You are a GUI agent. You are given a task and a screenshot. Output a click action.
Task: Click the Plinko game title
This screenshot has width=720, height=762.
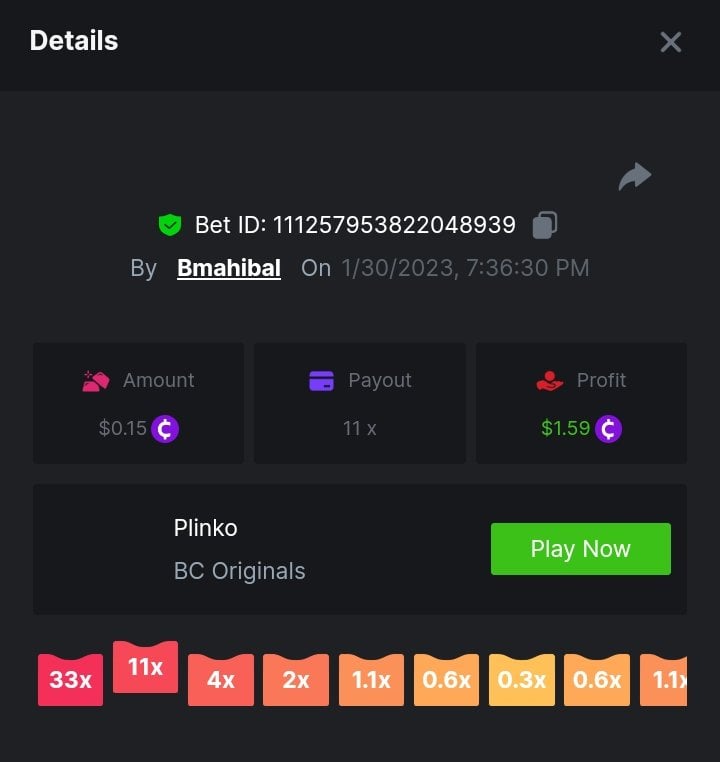[206, 528]
